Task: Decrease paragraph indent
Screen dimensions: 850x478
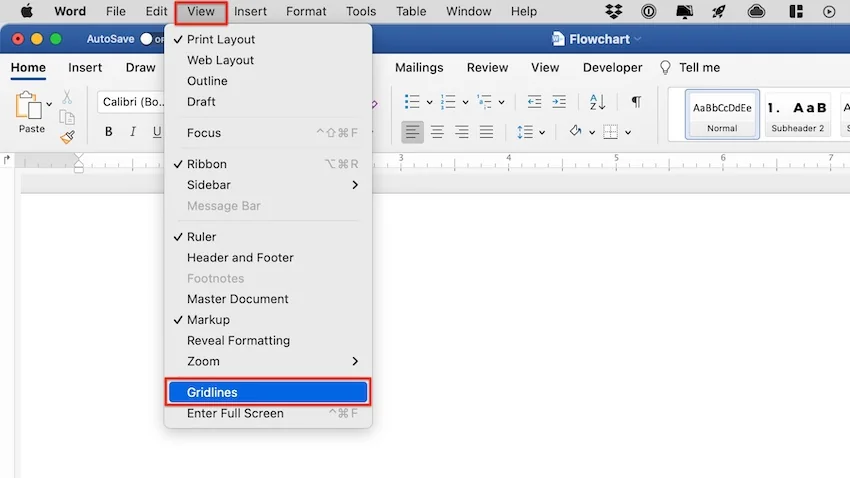Action: 535,101
